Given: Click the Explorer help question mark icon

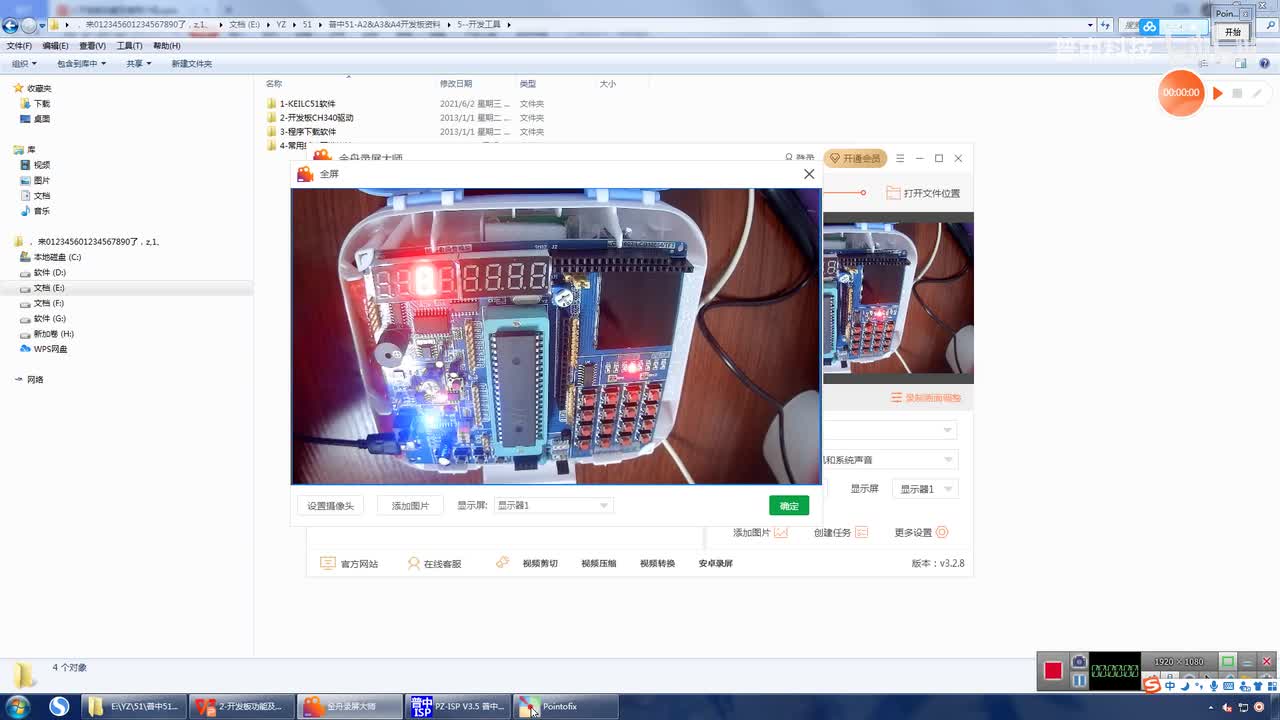Looking at the screenshot, I should (1264, 64).
